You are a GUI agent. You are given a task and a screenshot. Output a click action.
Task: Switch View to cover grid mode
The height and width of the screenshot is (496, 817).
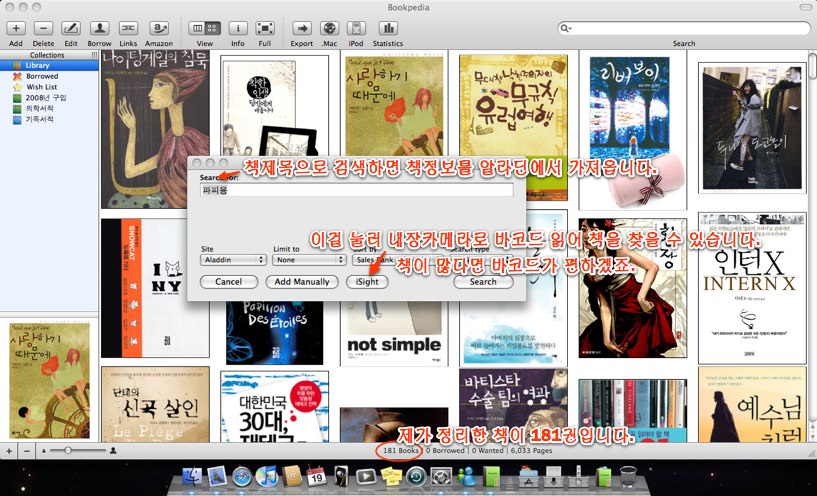pos(213,28)
